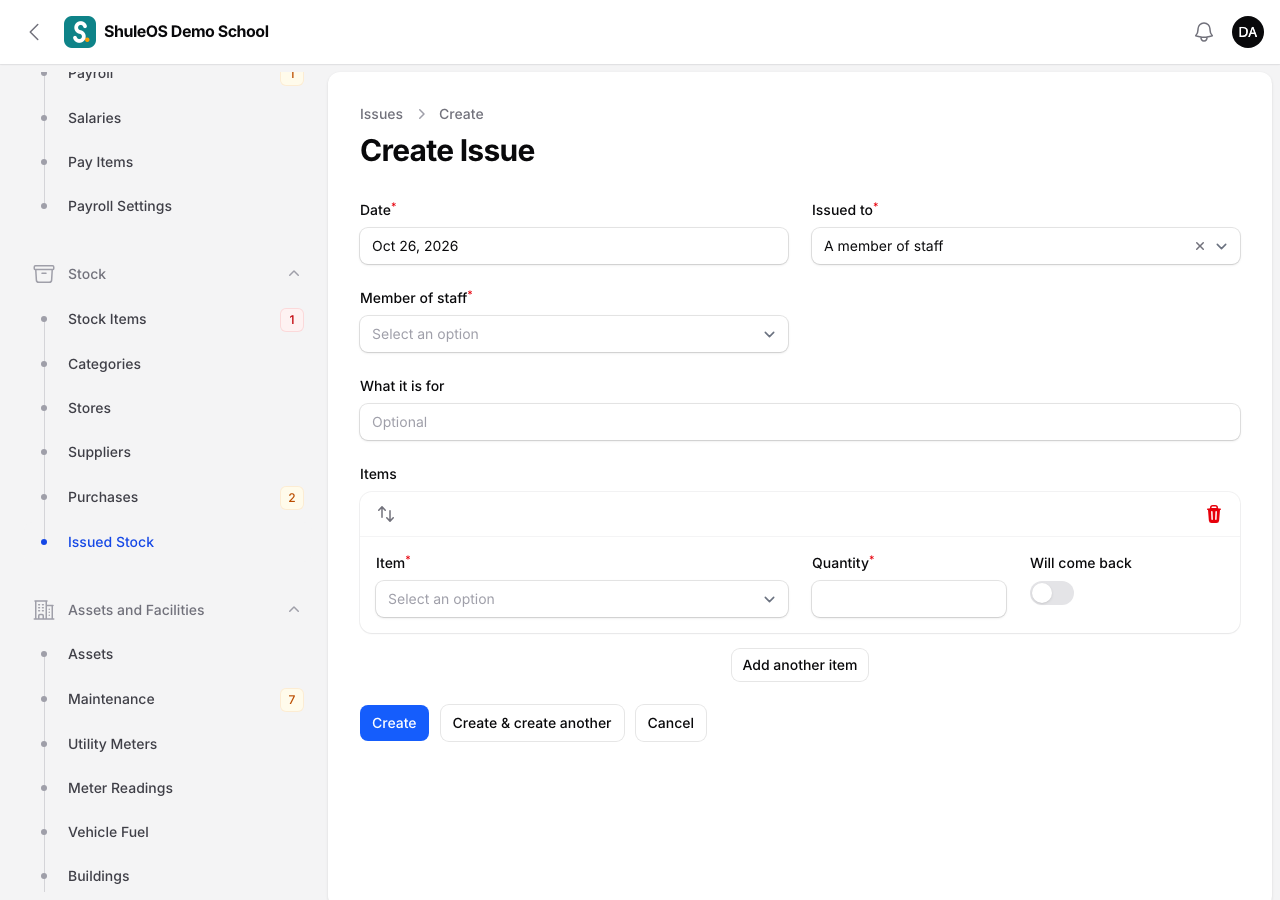Viewport: 1280px width, 900px height.
Task: Open Assets page
Action: [90, 654]
